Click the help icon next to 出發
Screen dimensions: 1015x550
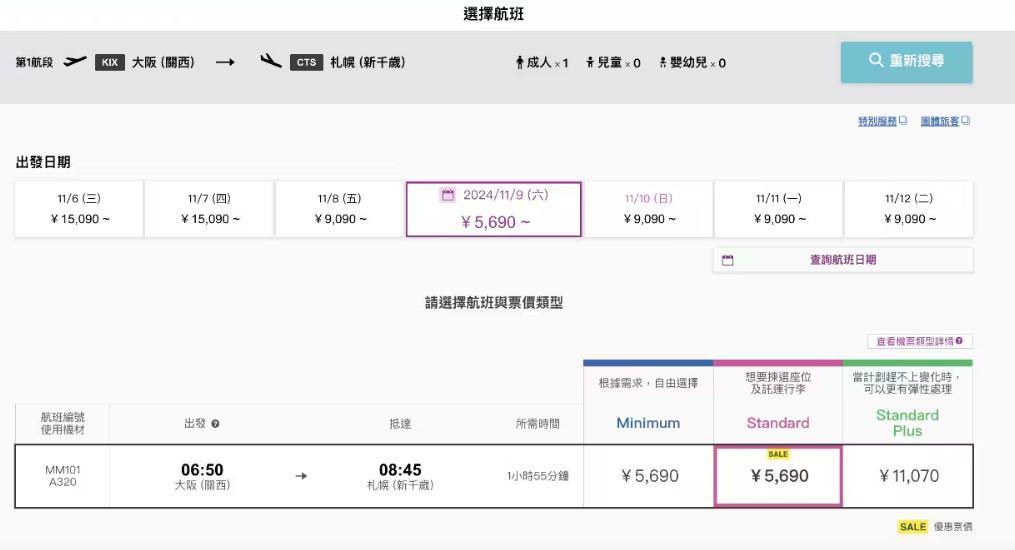215,424
